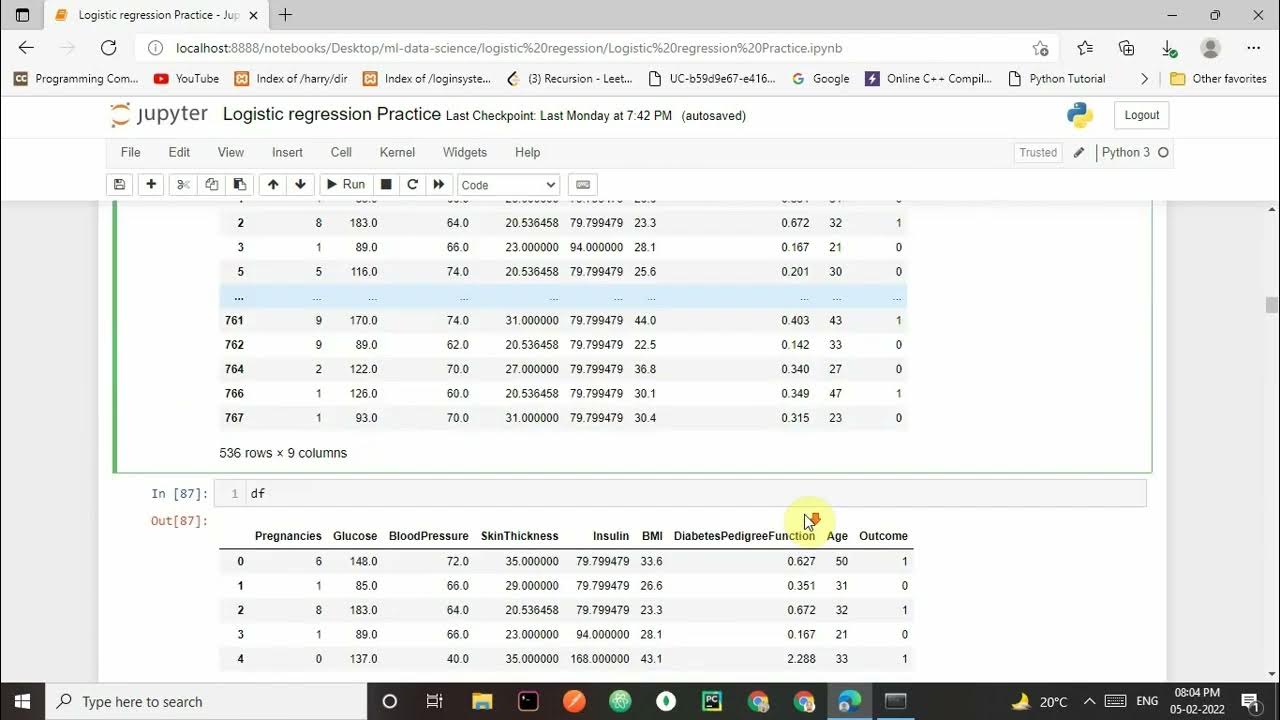
Task: Open Task View on the taskbar
Action: tap(435, 701)
